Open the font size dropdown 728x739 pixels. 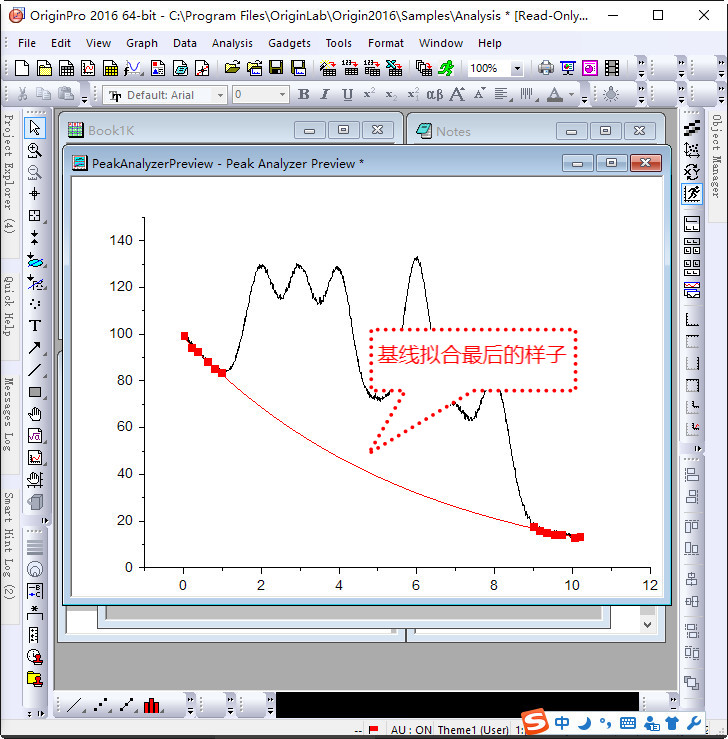(x=282, y=95)
